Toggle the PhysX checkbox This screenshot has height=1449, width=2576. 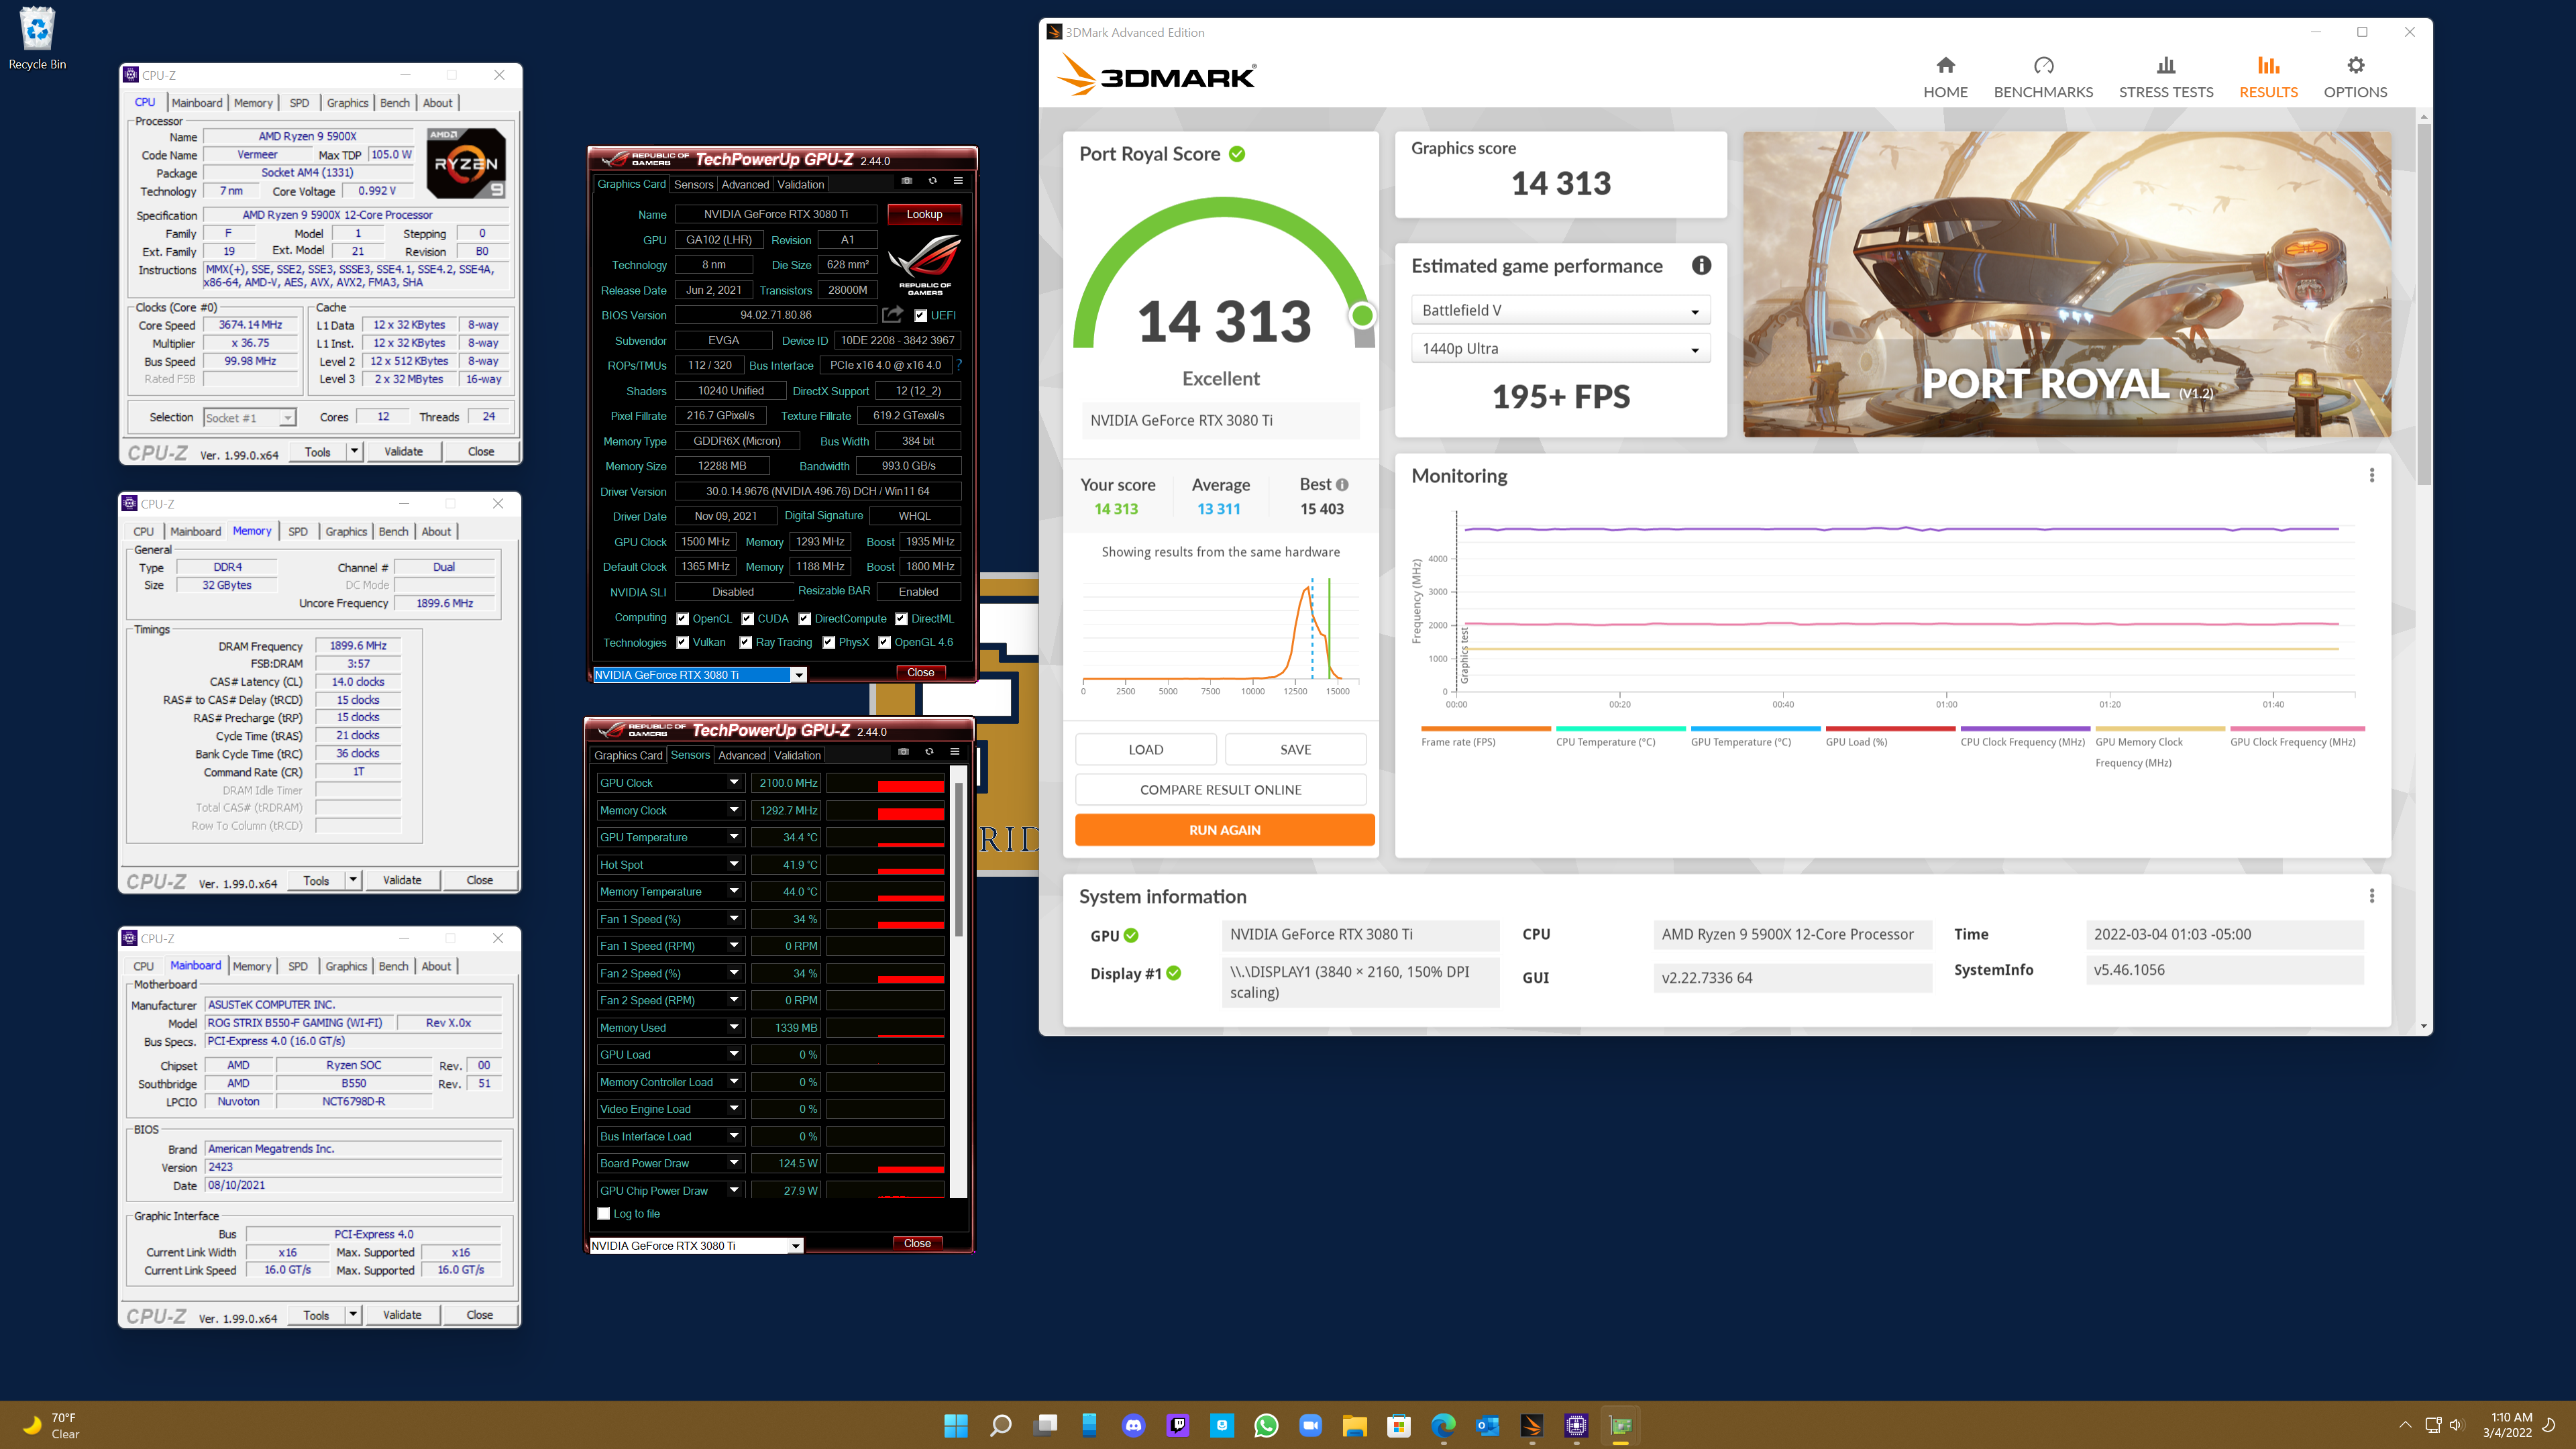[828, 643]
